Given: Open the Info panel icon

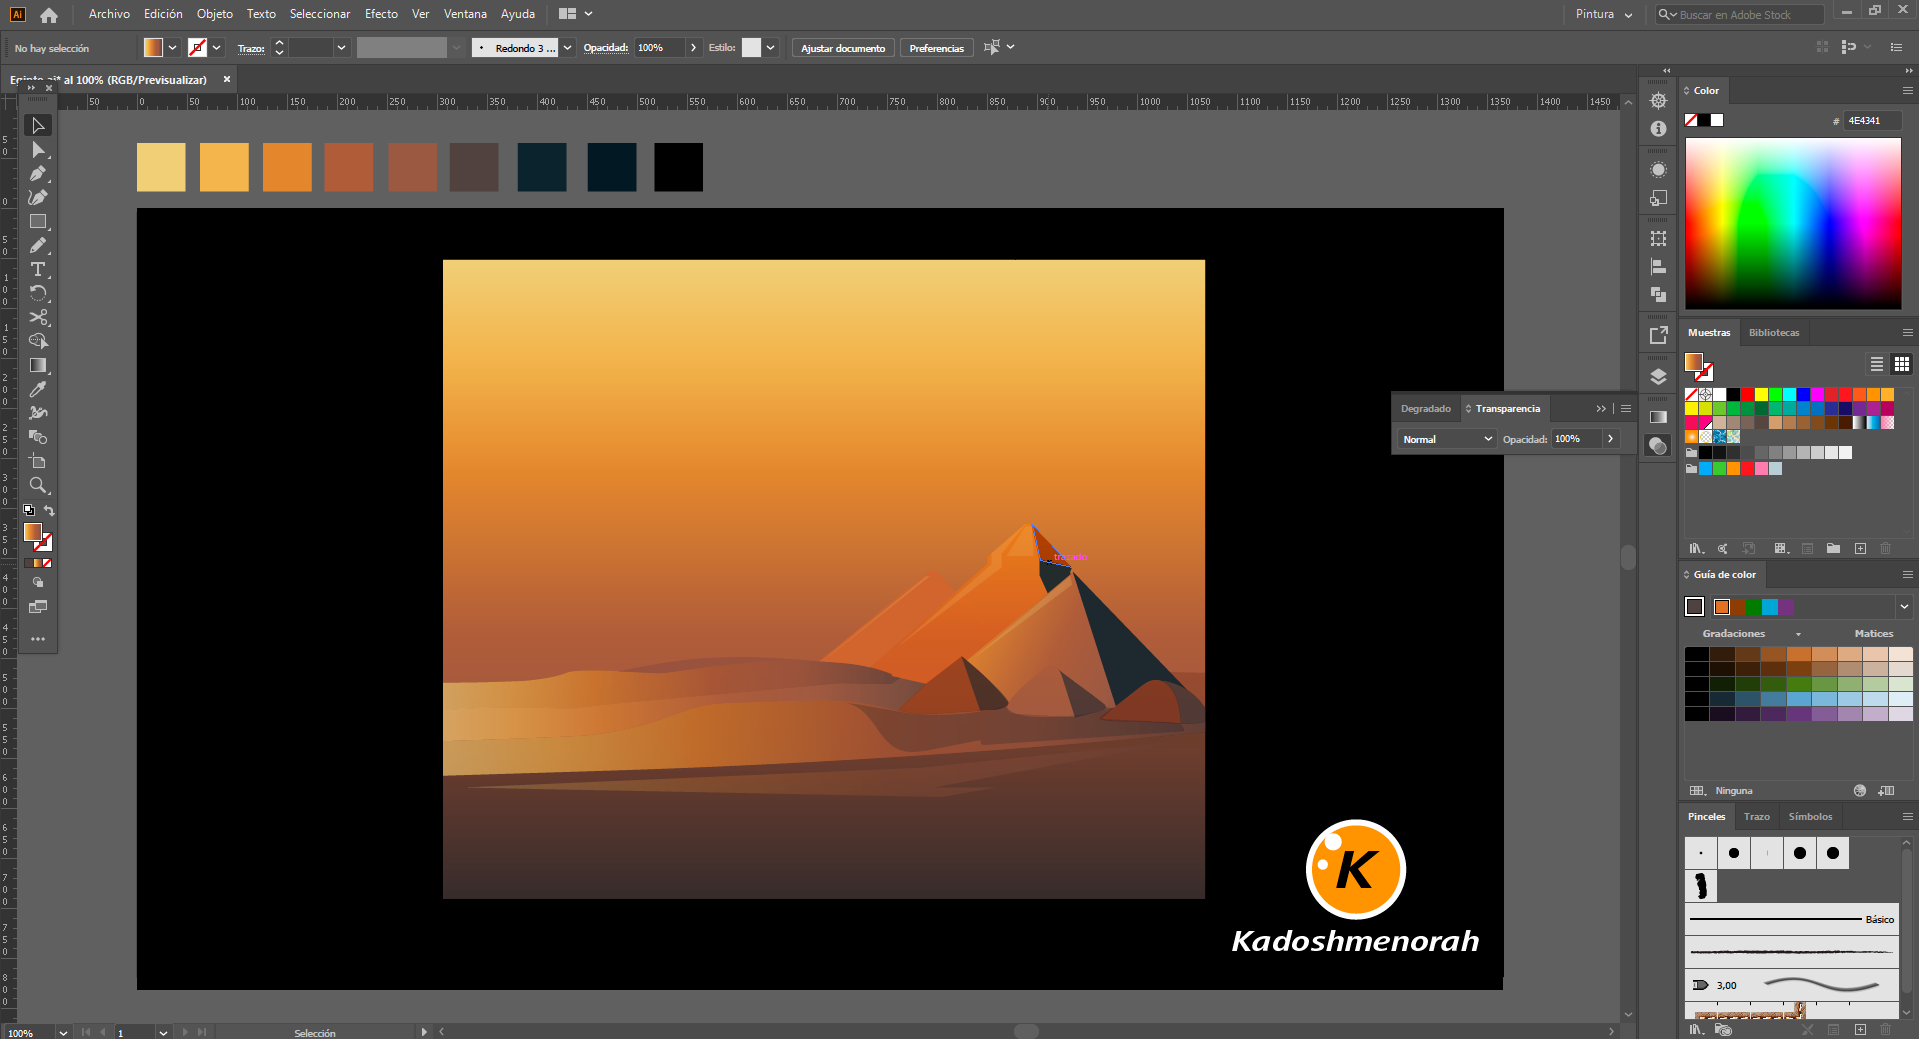Looking at the screenshot, I should click(x=1658, y=129).
